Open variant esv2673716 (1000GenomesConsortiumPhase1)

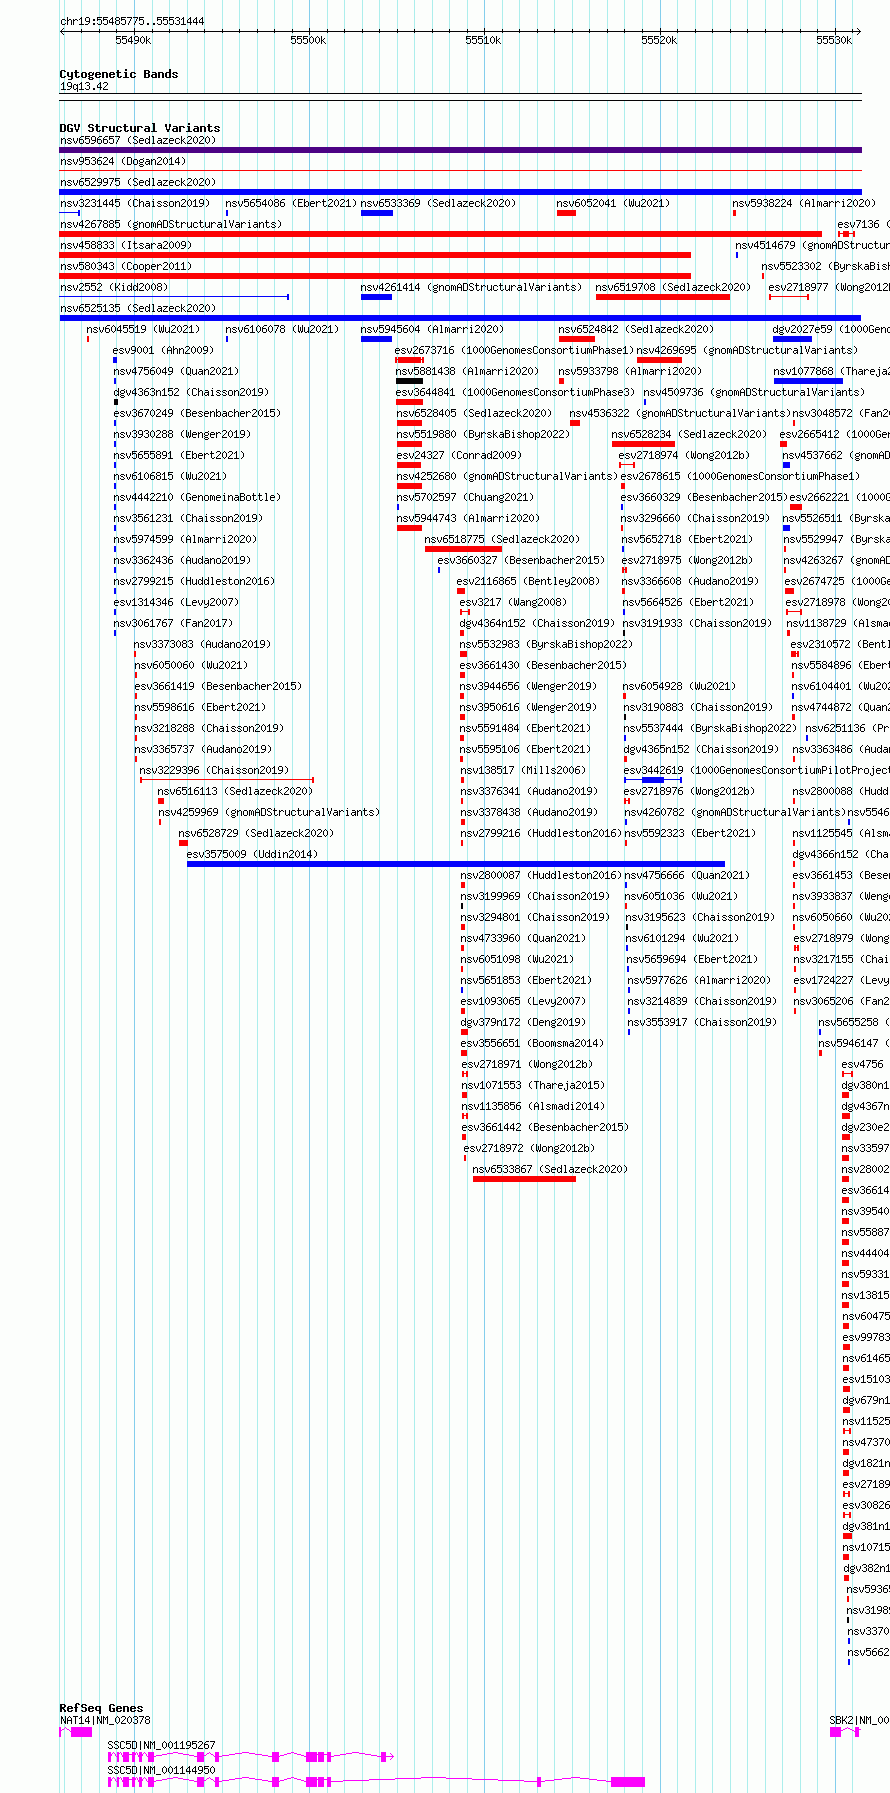click(514, 350)
